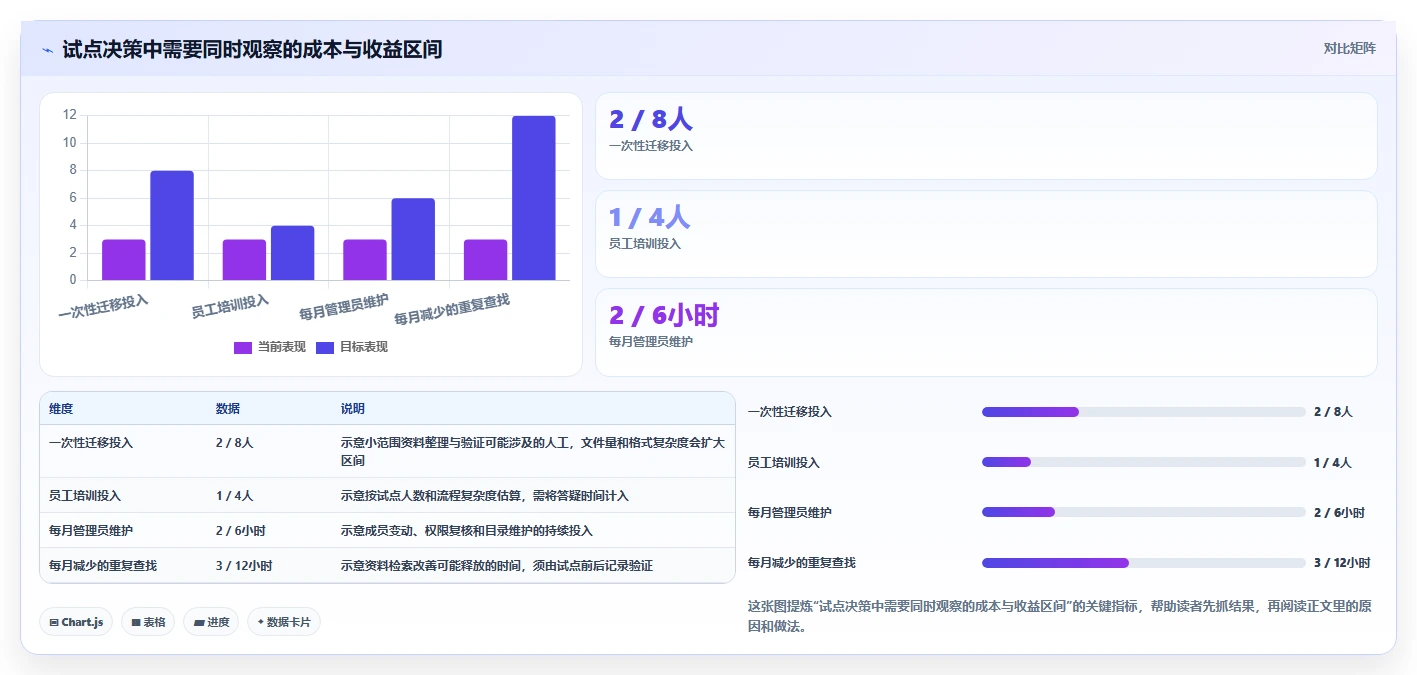Click the description starting 示意按试点人数
This screenshot has width=1417, height=675.
click(485, 495)
